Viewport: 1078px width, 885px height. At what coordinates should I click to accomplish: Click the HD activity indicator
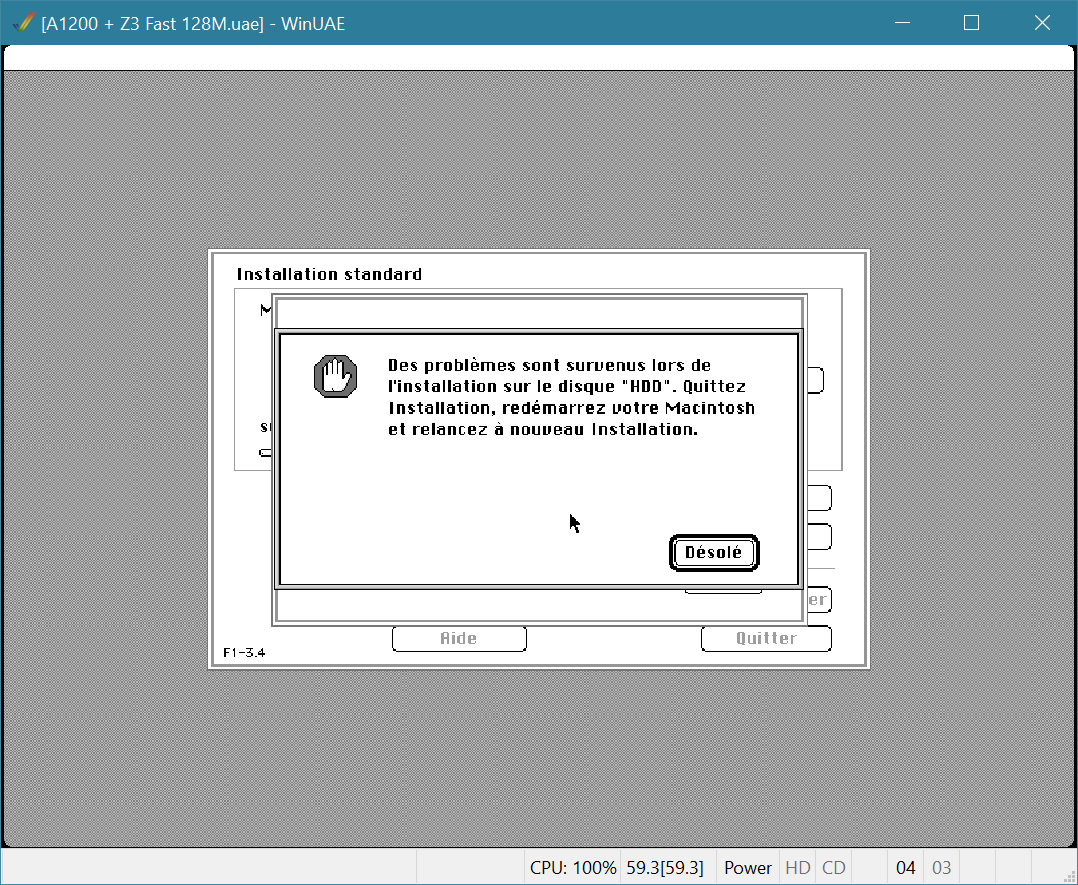click(x=798, y=868)
